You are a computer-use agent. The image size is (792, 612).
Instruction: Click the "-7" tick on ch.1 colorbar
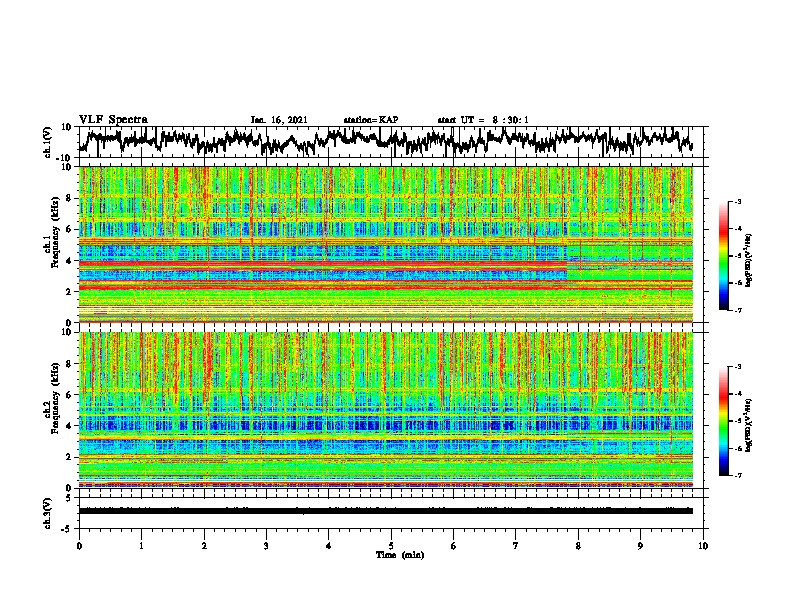[x=737, y=310]
